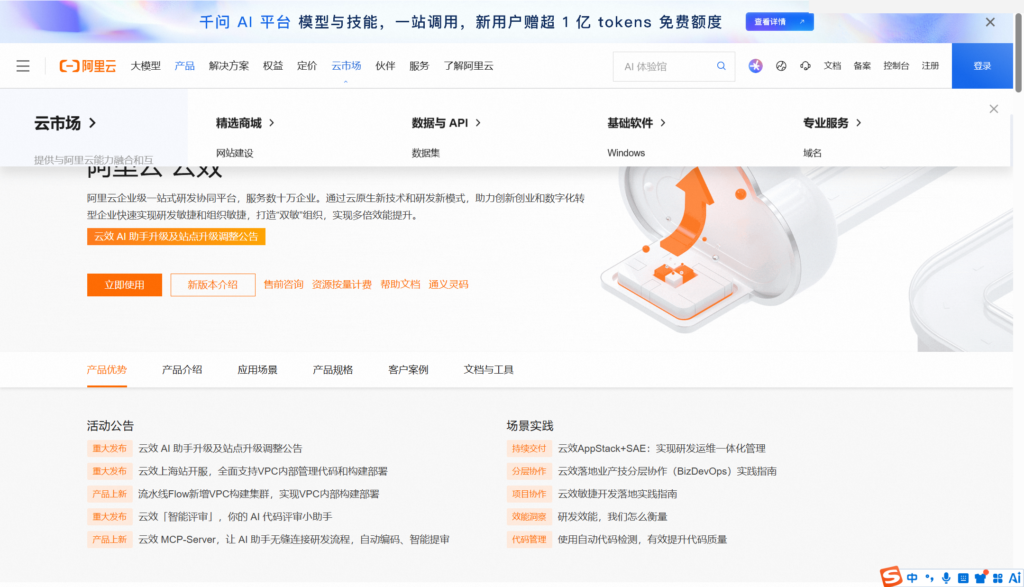Expand the 云市场 heading chevron

[x=93, y=123]
